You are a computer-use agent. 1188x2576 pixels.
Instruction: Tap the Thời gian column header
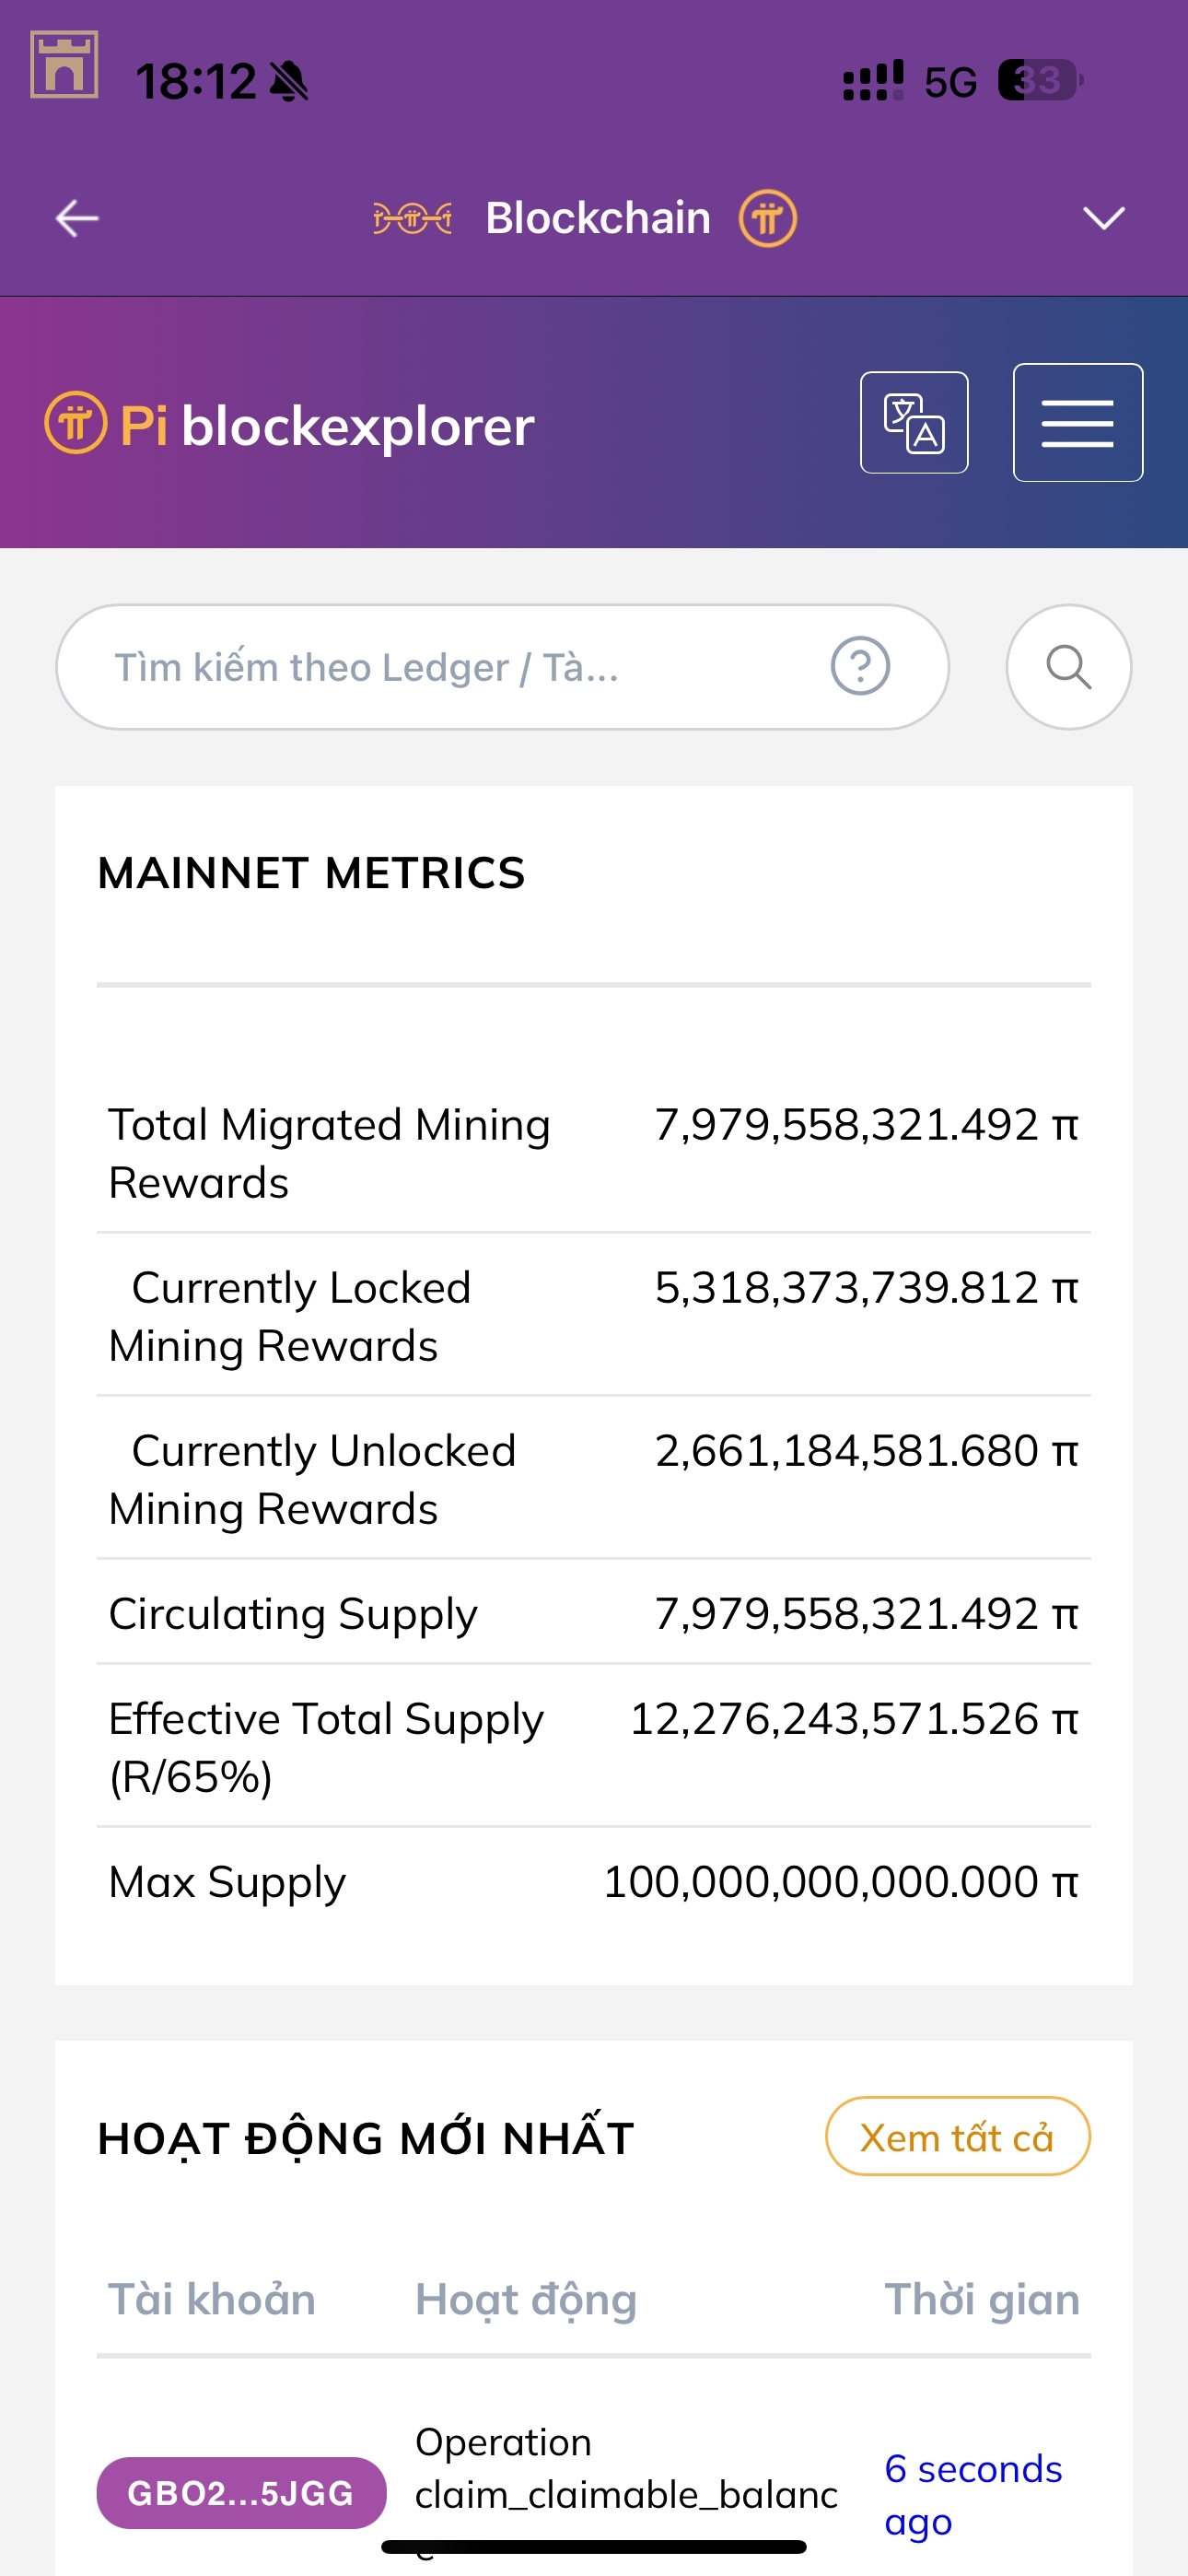click(982, 2299)
